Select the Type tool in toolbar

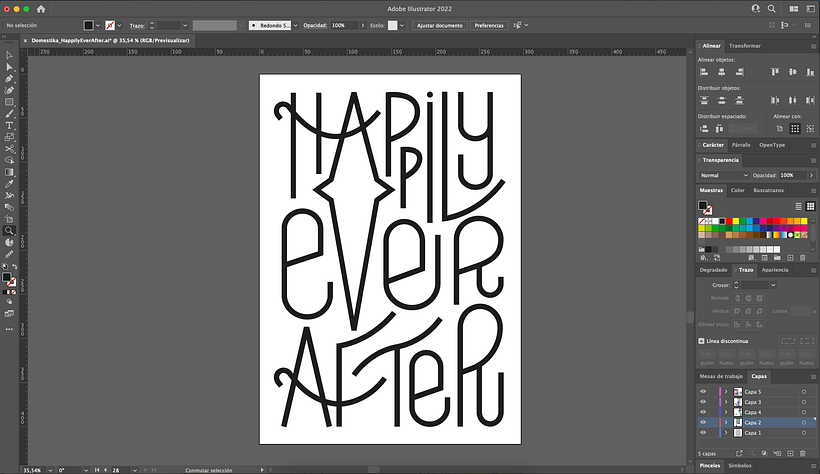coord(9,126)
